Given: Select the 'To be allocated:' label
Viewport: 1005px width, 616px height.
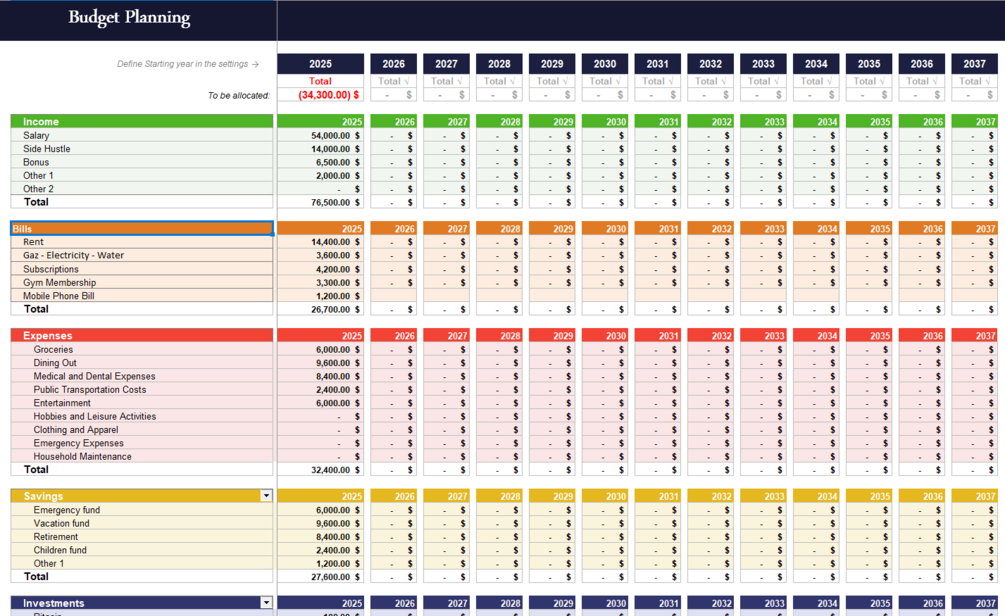Looking at the screenshot, I should pyautogui.click(x=238, y=96).
